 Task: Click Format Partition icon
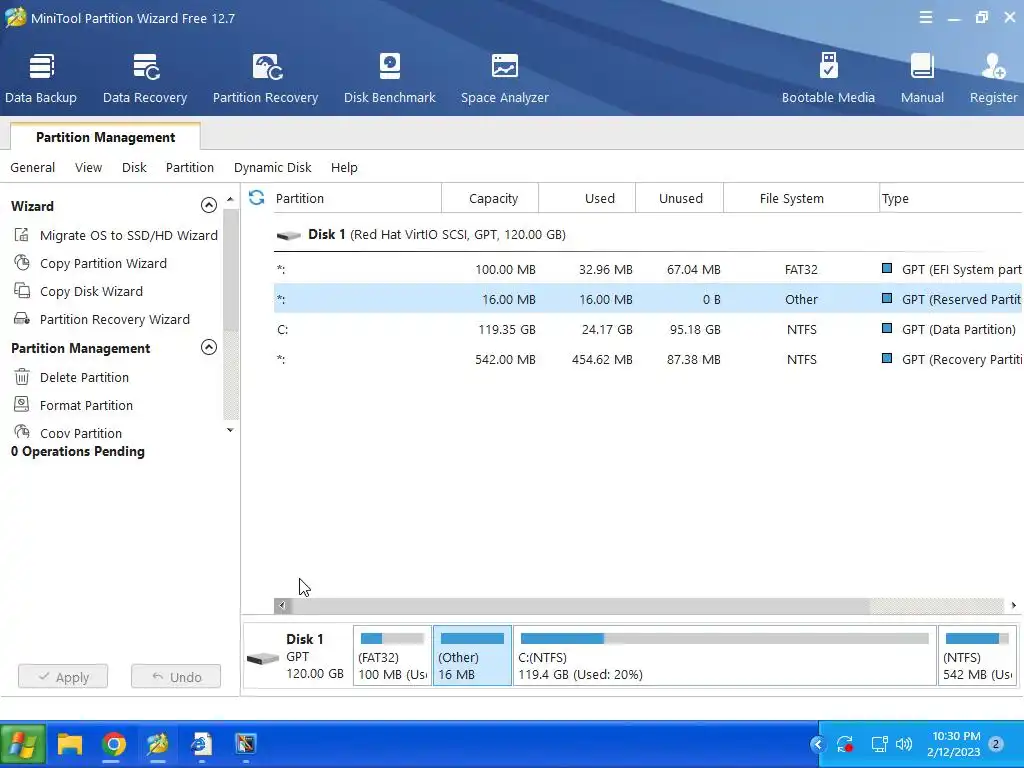(x=22, y=405)
